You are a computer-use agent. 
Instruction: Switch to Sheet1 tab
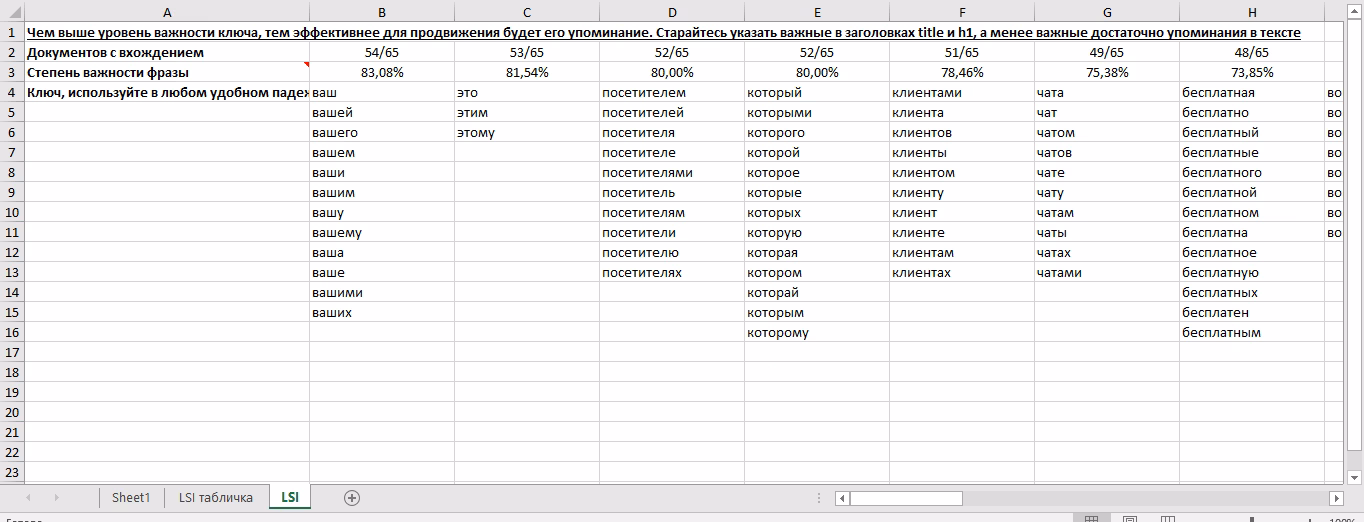[x=130, y=498]
